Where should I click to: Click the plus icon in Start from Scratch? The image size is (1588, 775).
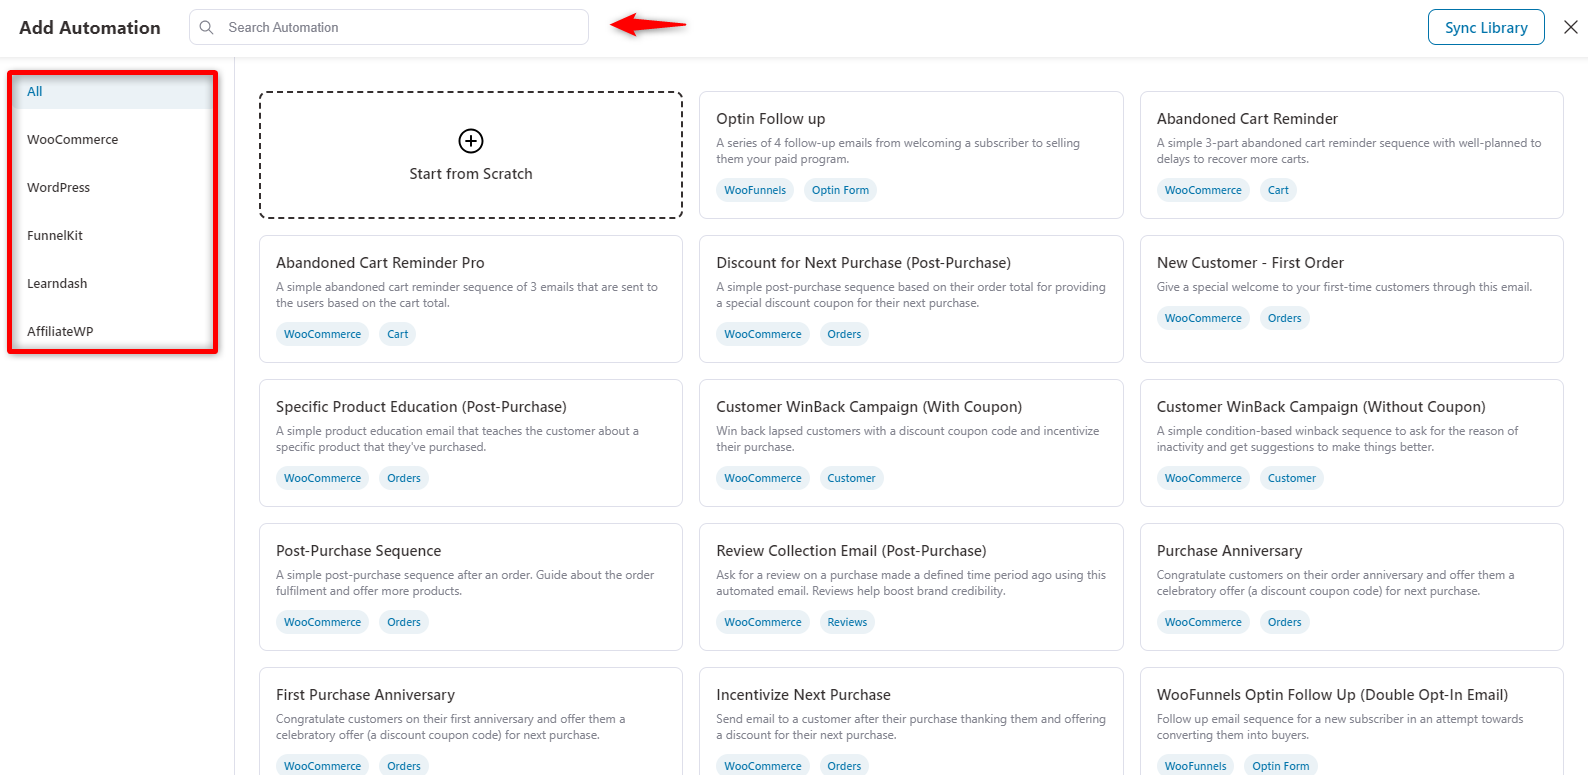pos(471,141)
